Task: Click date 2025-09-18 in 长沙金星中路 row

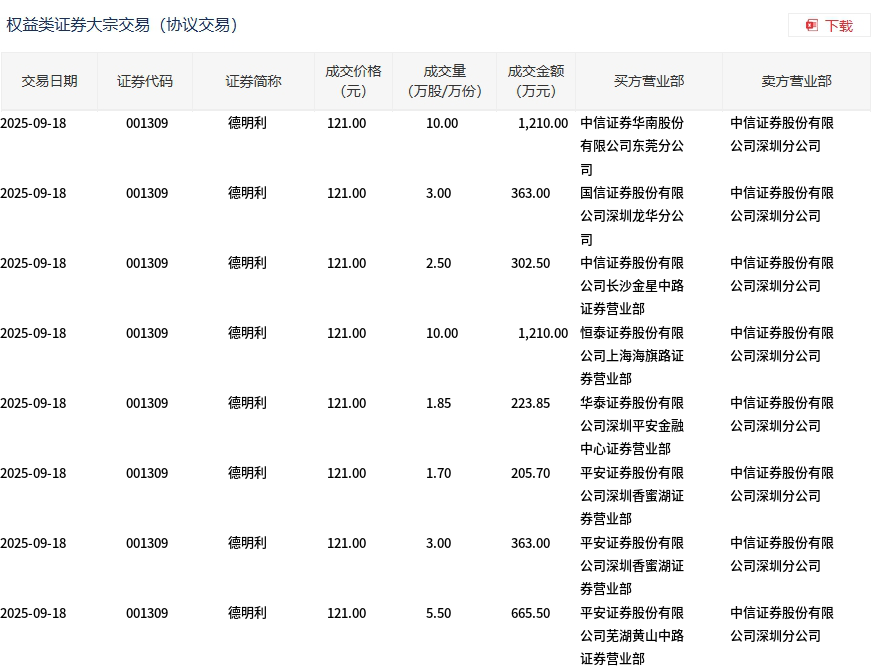Action: pos(33,263)
